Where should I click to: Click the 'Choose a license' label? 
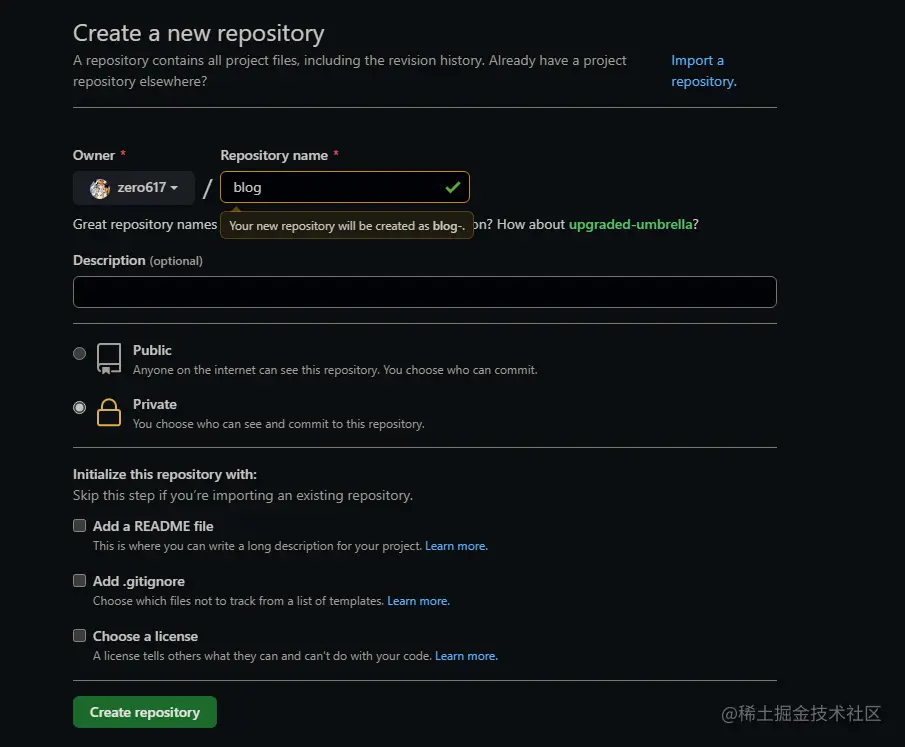[x=145, y=636]
